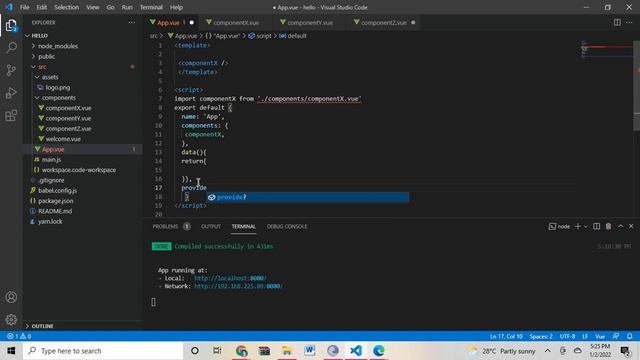The width and height of the screenshot is (640, 360).
Task: Open the localhost:8080 link in terminal
Action: (230, 278)
